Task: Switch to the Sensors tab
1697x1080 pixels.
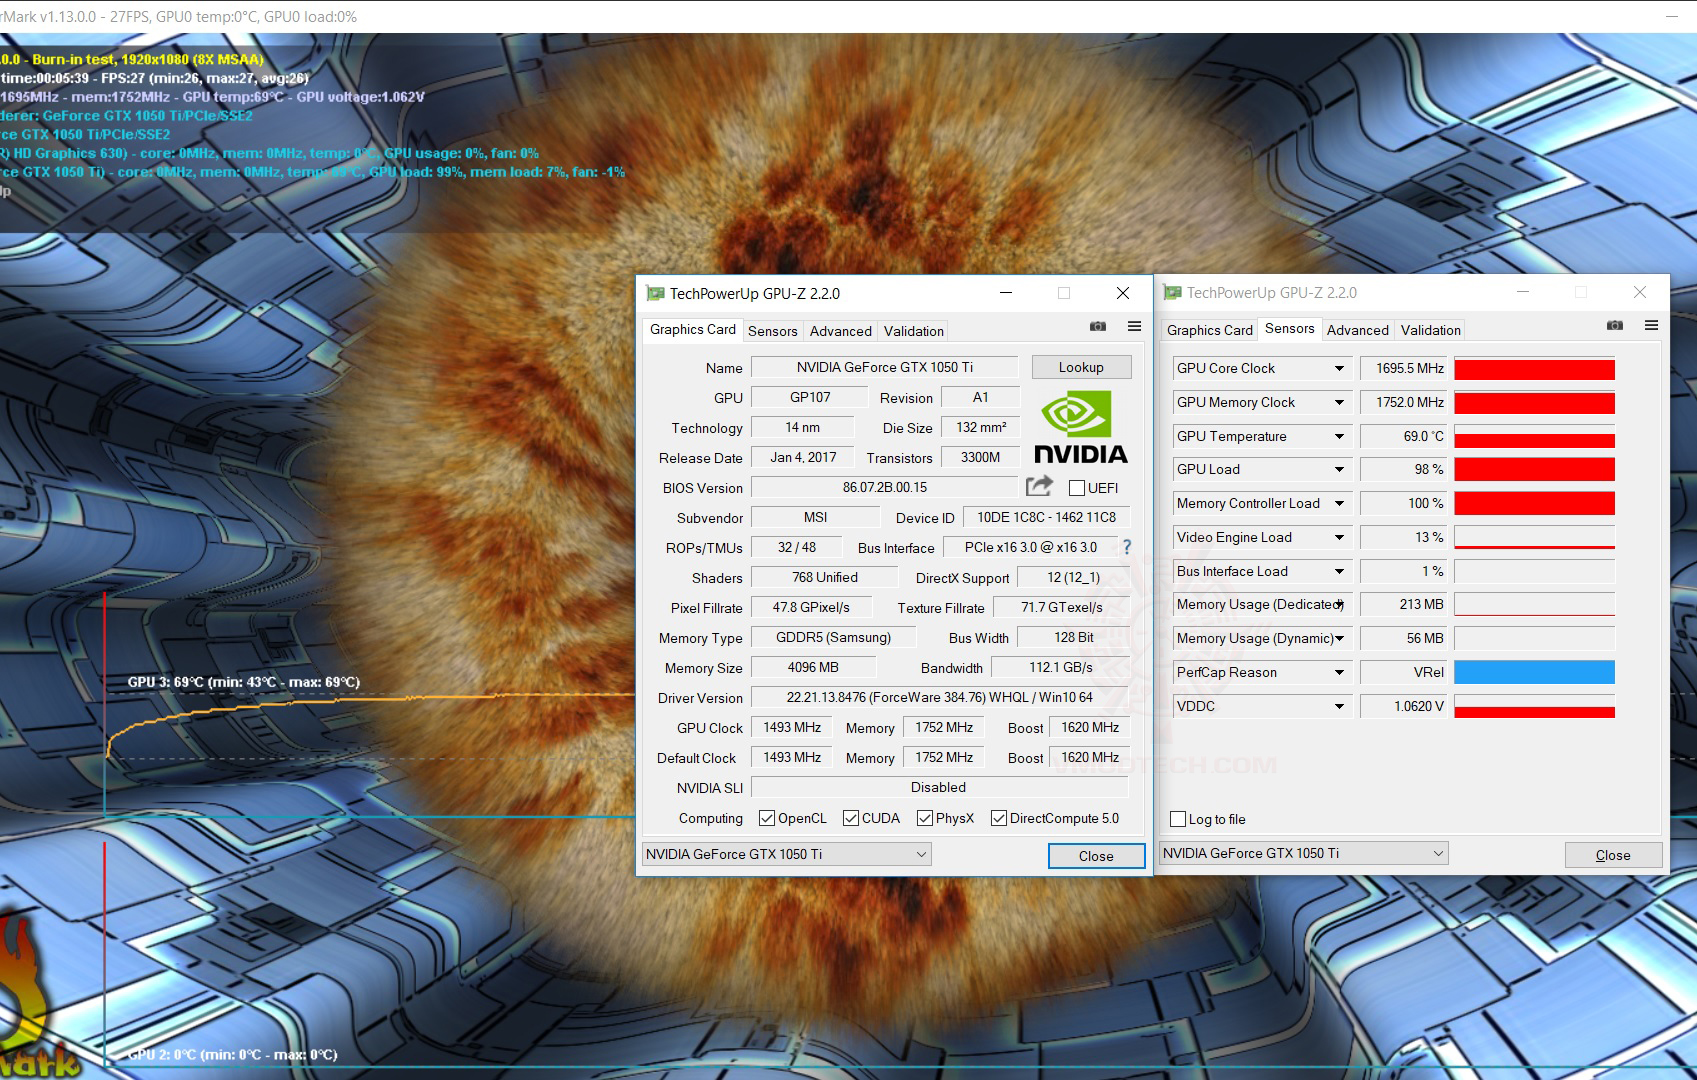Action: 773,330
